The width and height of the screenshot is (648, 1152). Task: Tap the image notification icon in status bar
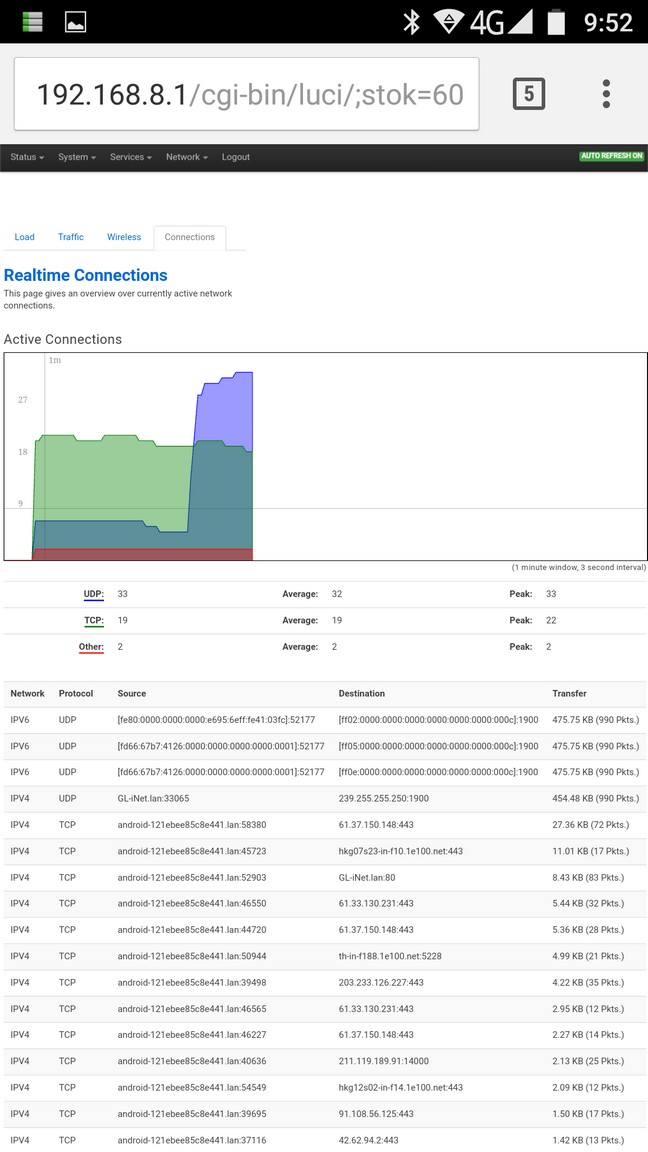[76, 22]
